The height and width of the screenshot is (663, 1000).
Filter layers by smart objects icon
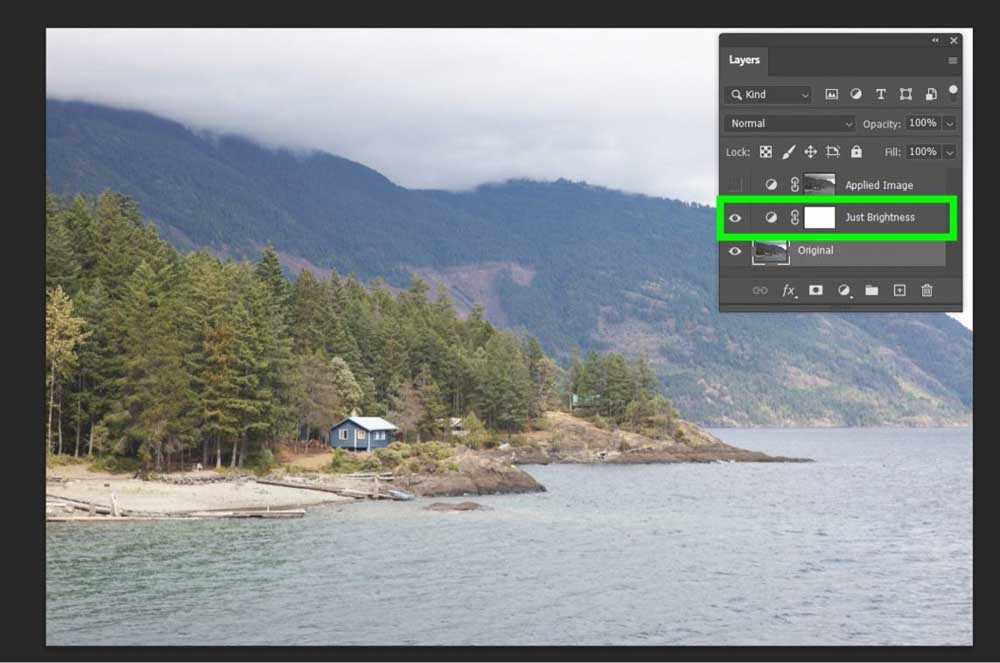(x=930, y=94)
